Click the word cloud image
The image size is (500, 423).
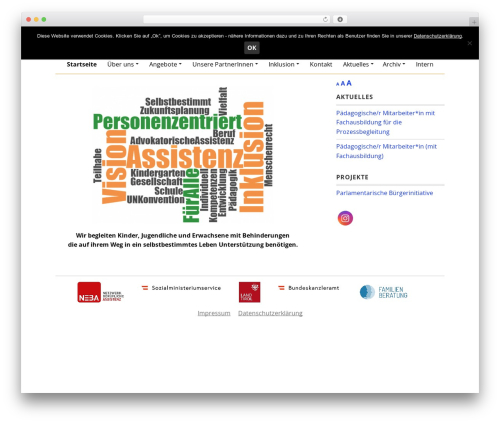pos(183,155)
